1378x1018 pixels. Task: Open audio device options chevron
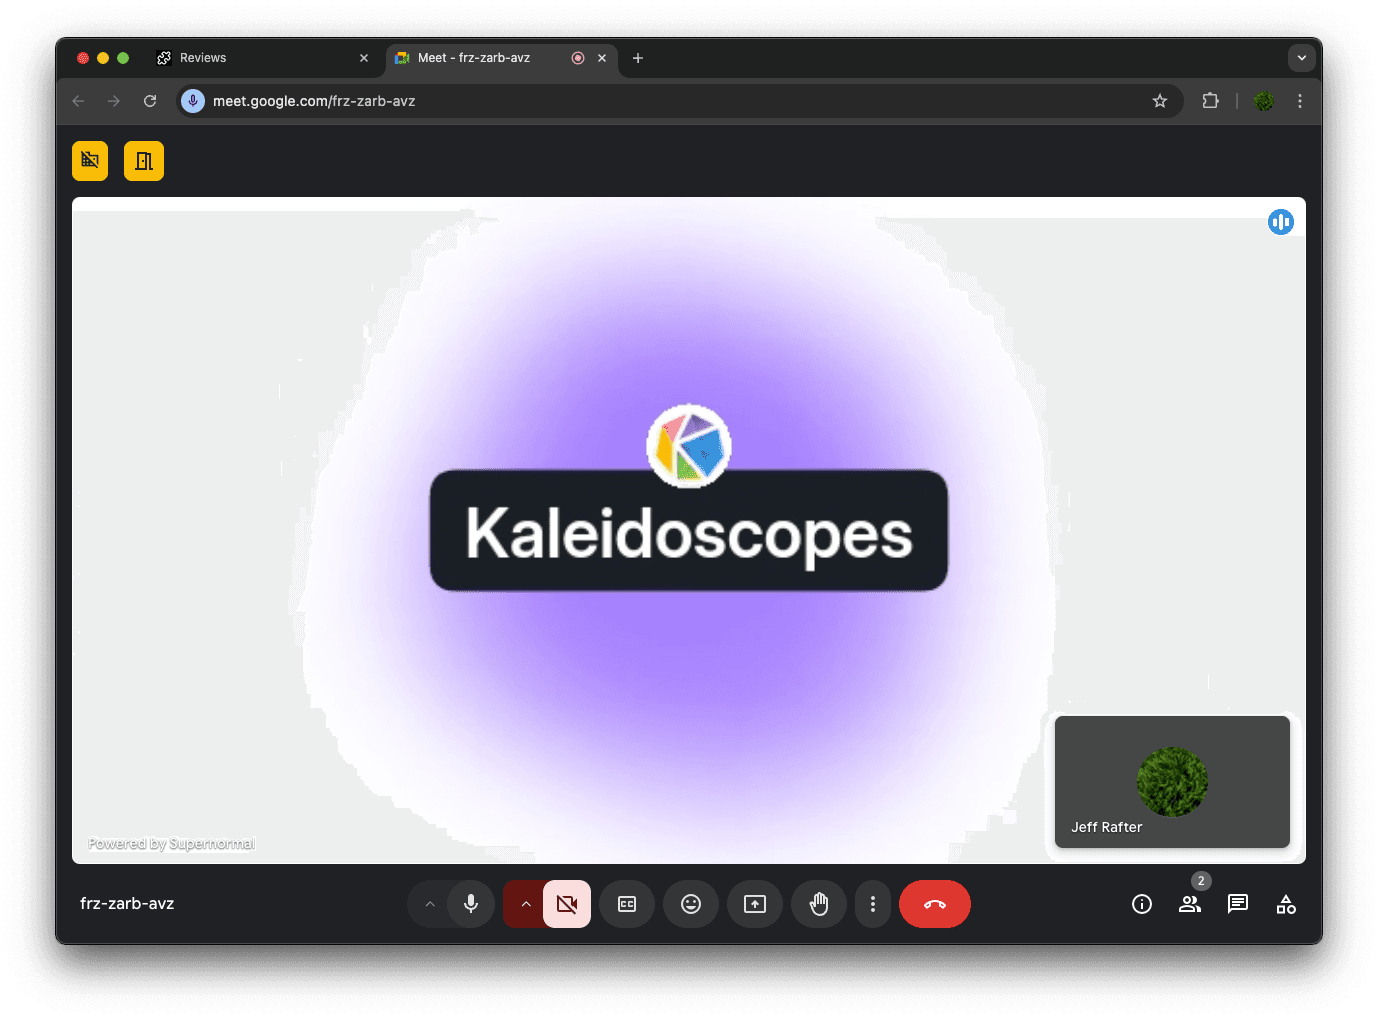click(x=429, y=904)
